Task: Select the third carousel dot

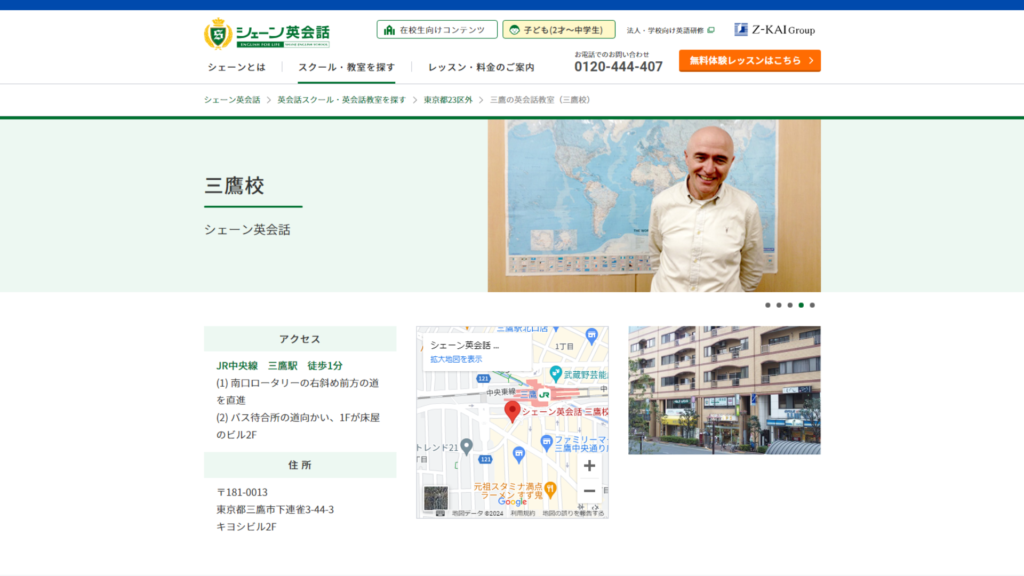Action: coord(790,305)
